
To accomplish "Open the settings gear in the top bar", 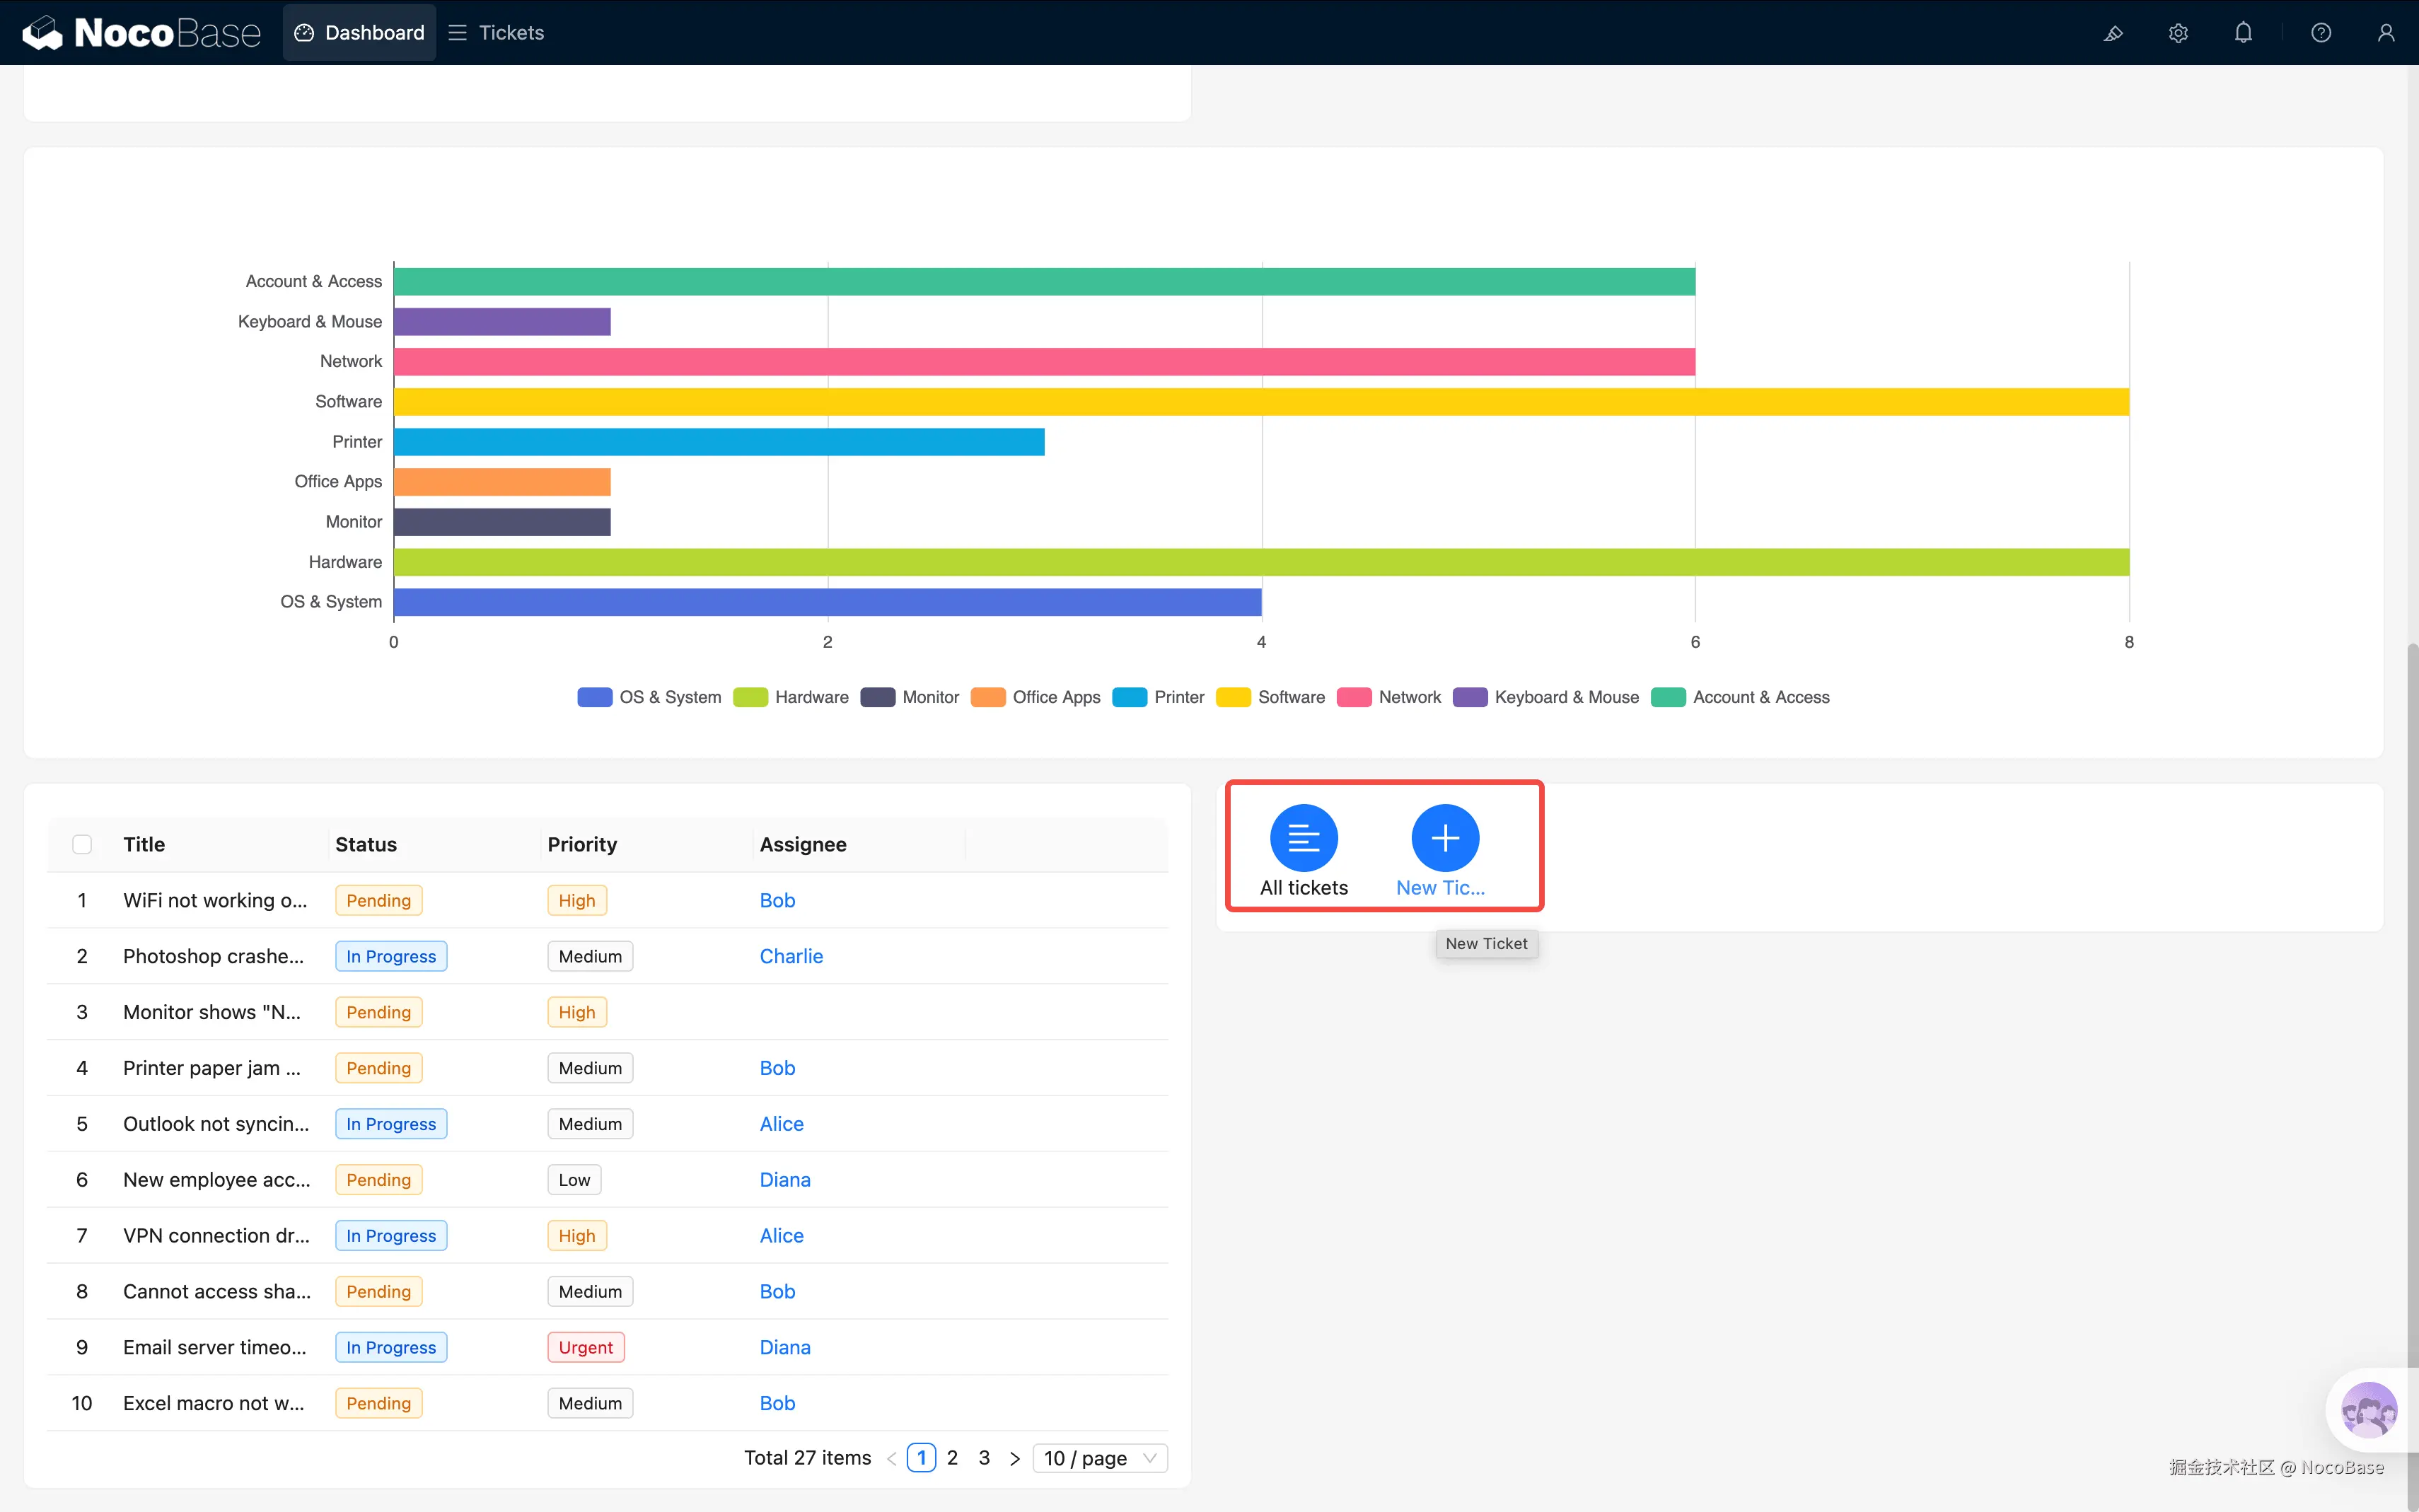I will point(2179,32).
